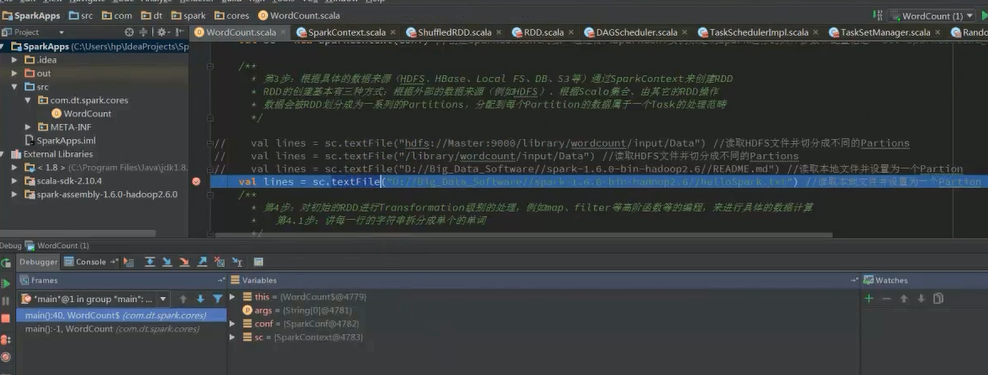Click Collapse All icon in Project panel
Screen dimensions: 988x375
pyautogui.click(x=143, y=32)
